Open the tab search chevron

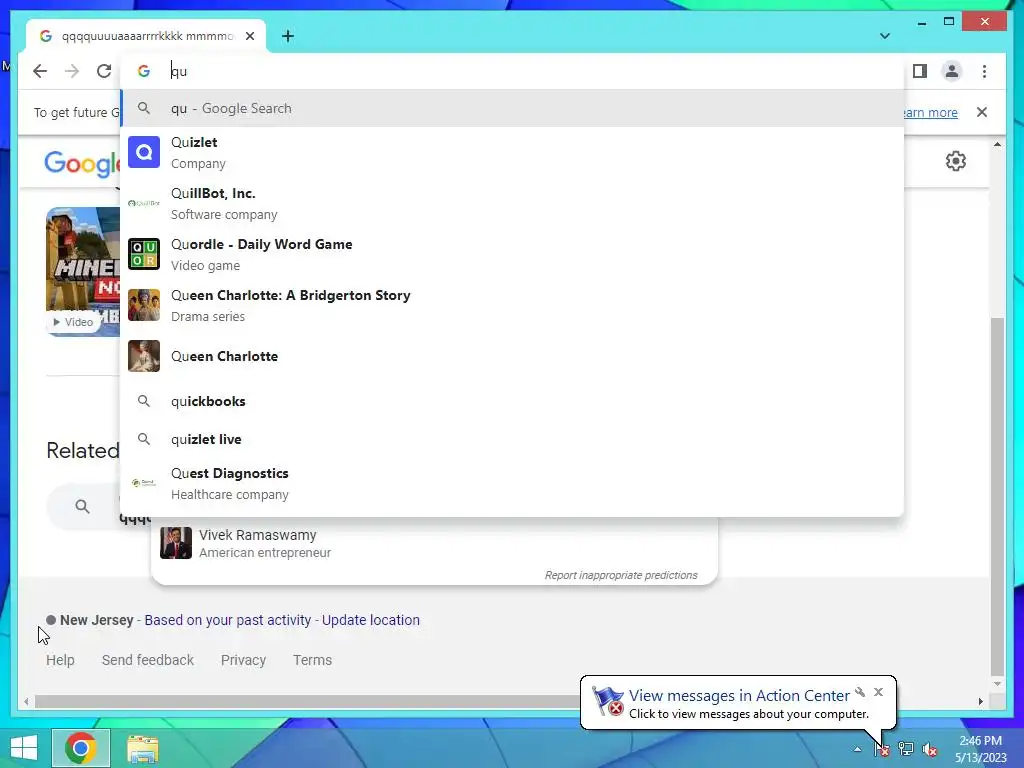pos(885,36)
